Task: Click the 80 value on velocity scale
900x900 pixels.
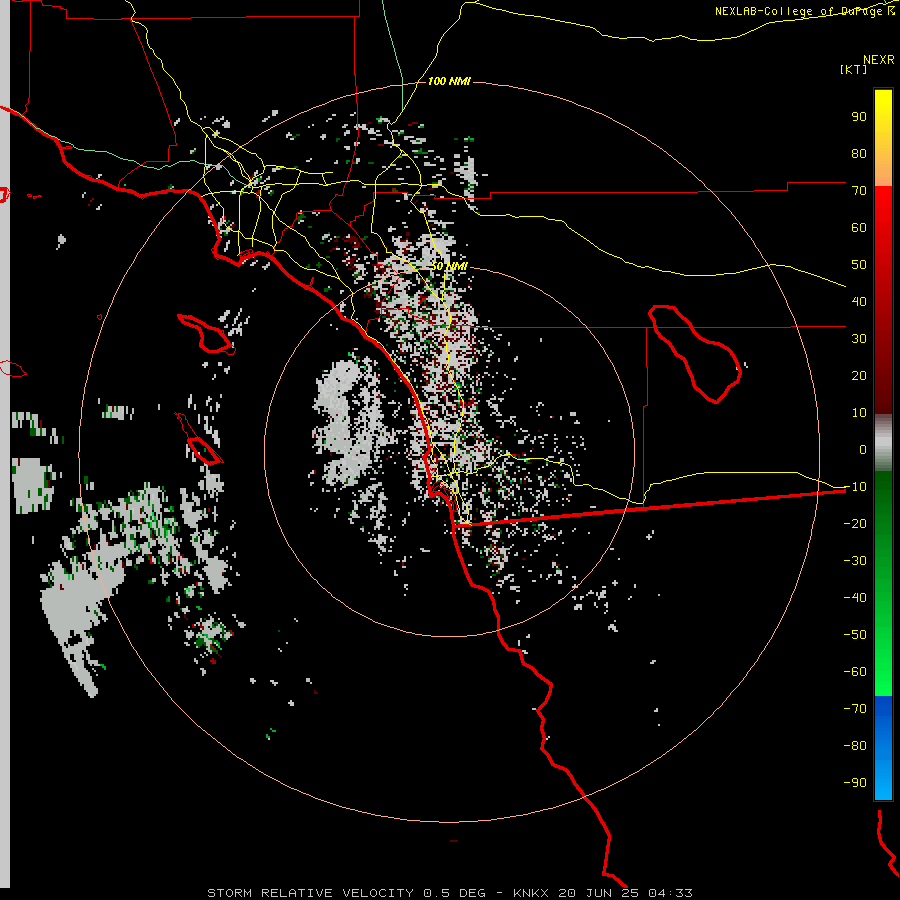Action: pyautogui.click(x=859, y=154)
